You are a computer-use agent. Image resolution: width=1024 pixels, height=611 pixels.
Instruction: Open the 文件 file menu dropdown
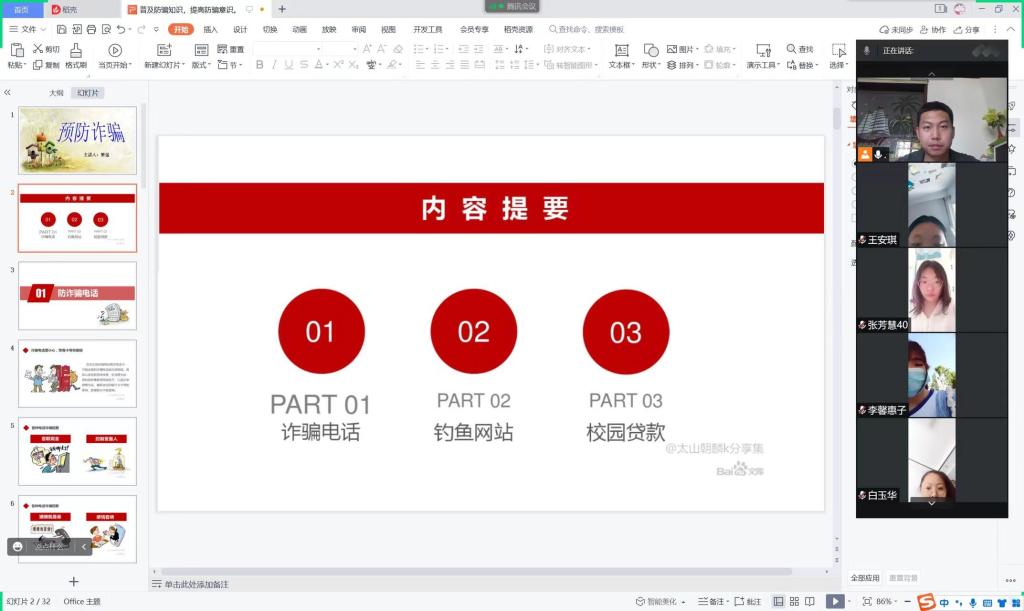point(27,29)
